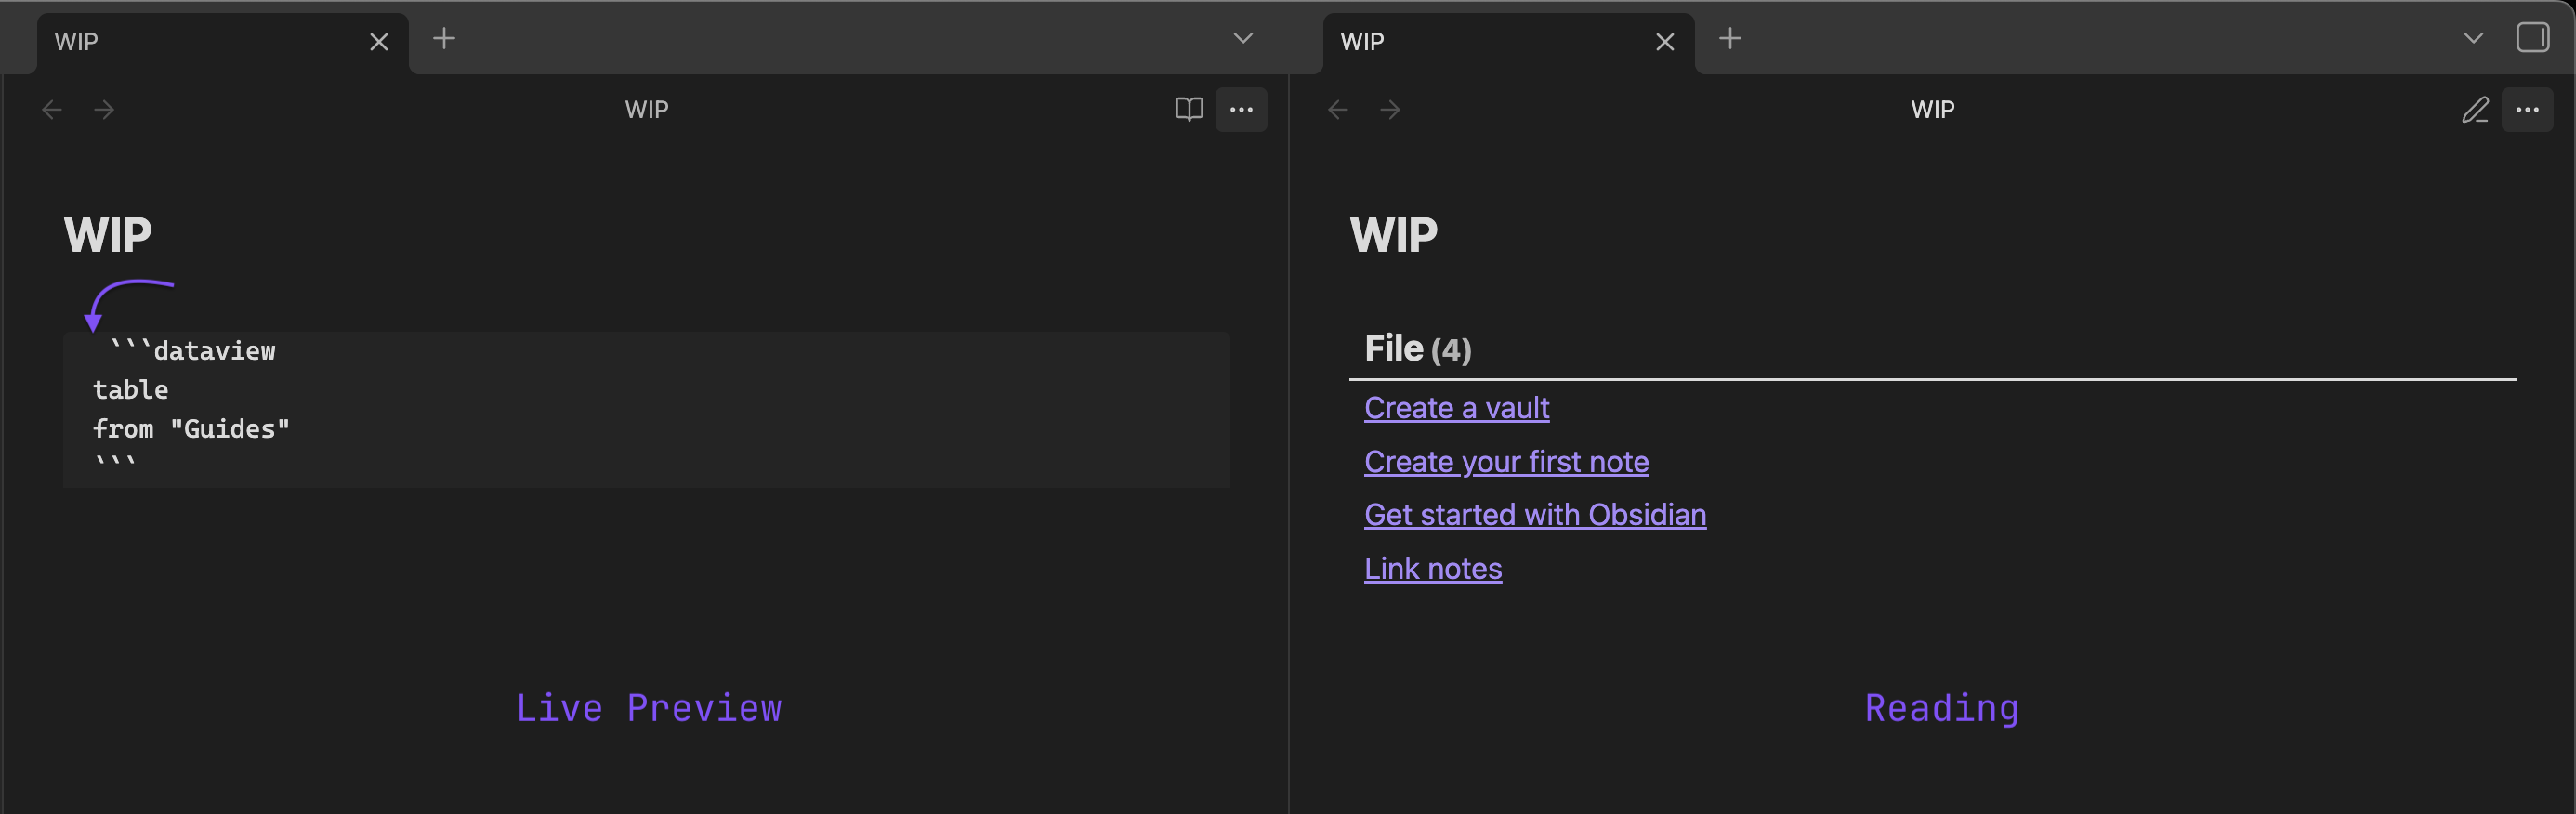Close the WIP tab in left pane
Screen dimensions: 2576x814
(x=379, y=42)
